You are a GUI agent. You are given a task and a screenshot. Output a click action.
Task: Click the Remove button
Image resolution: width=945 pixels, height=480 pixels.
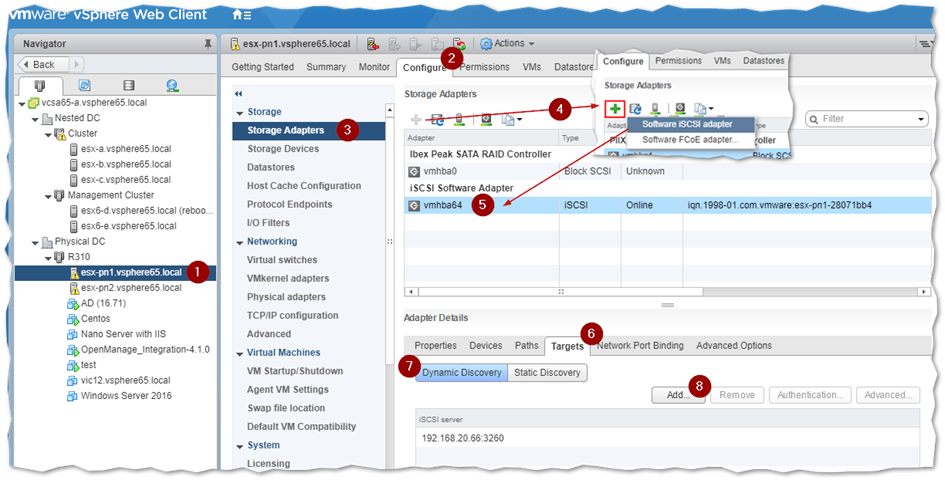coord(737,395)
